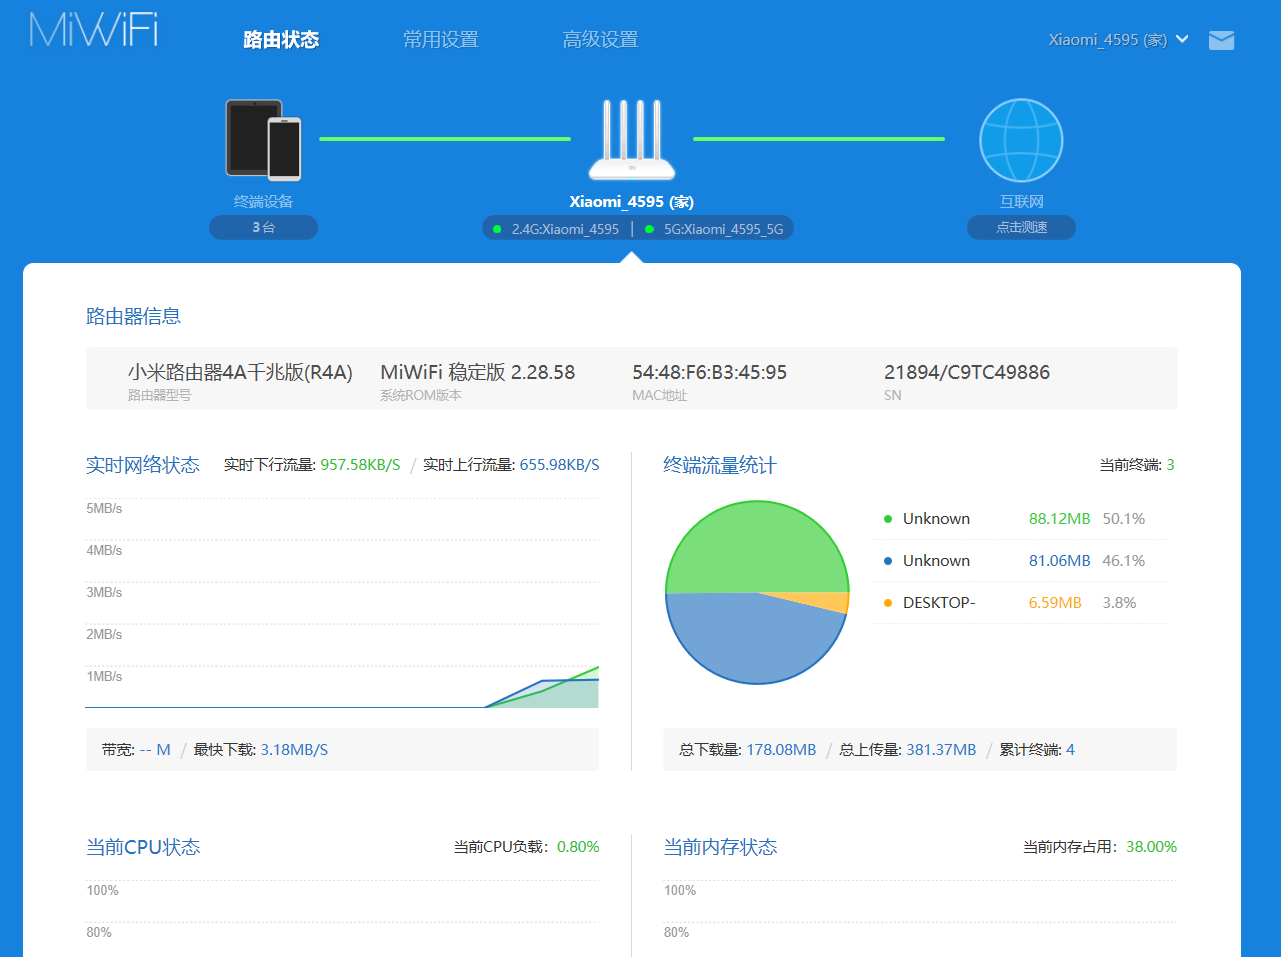Image resolution: width=1281 pixels, height=957 pixels.
Task: Click the 3台 connected devices badge
Action: 263,227
